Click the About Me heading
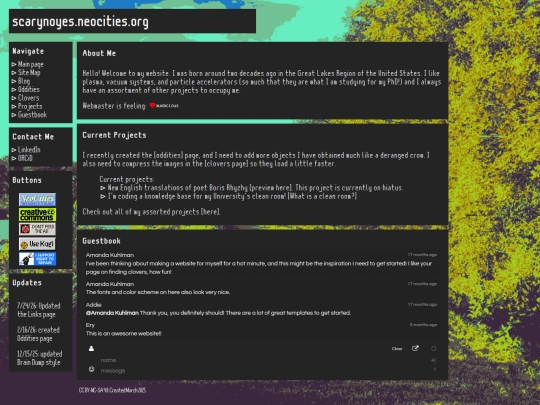The height and width of the screenshot is (405, 540). click(x=99, y=53)
